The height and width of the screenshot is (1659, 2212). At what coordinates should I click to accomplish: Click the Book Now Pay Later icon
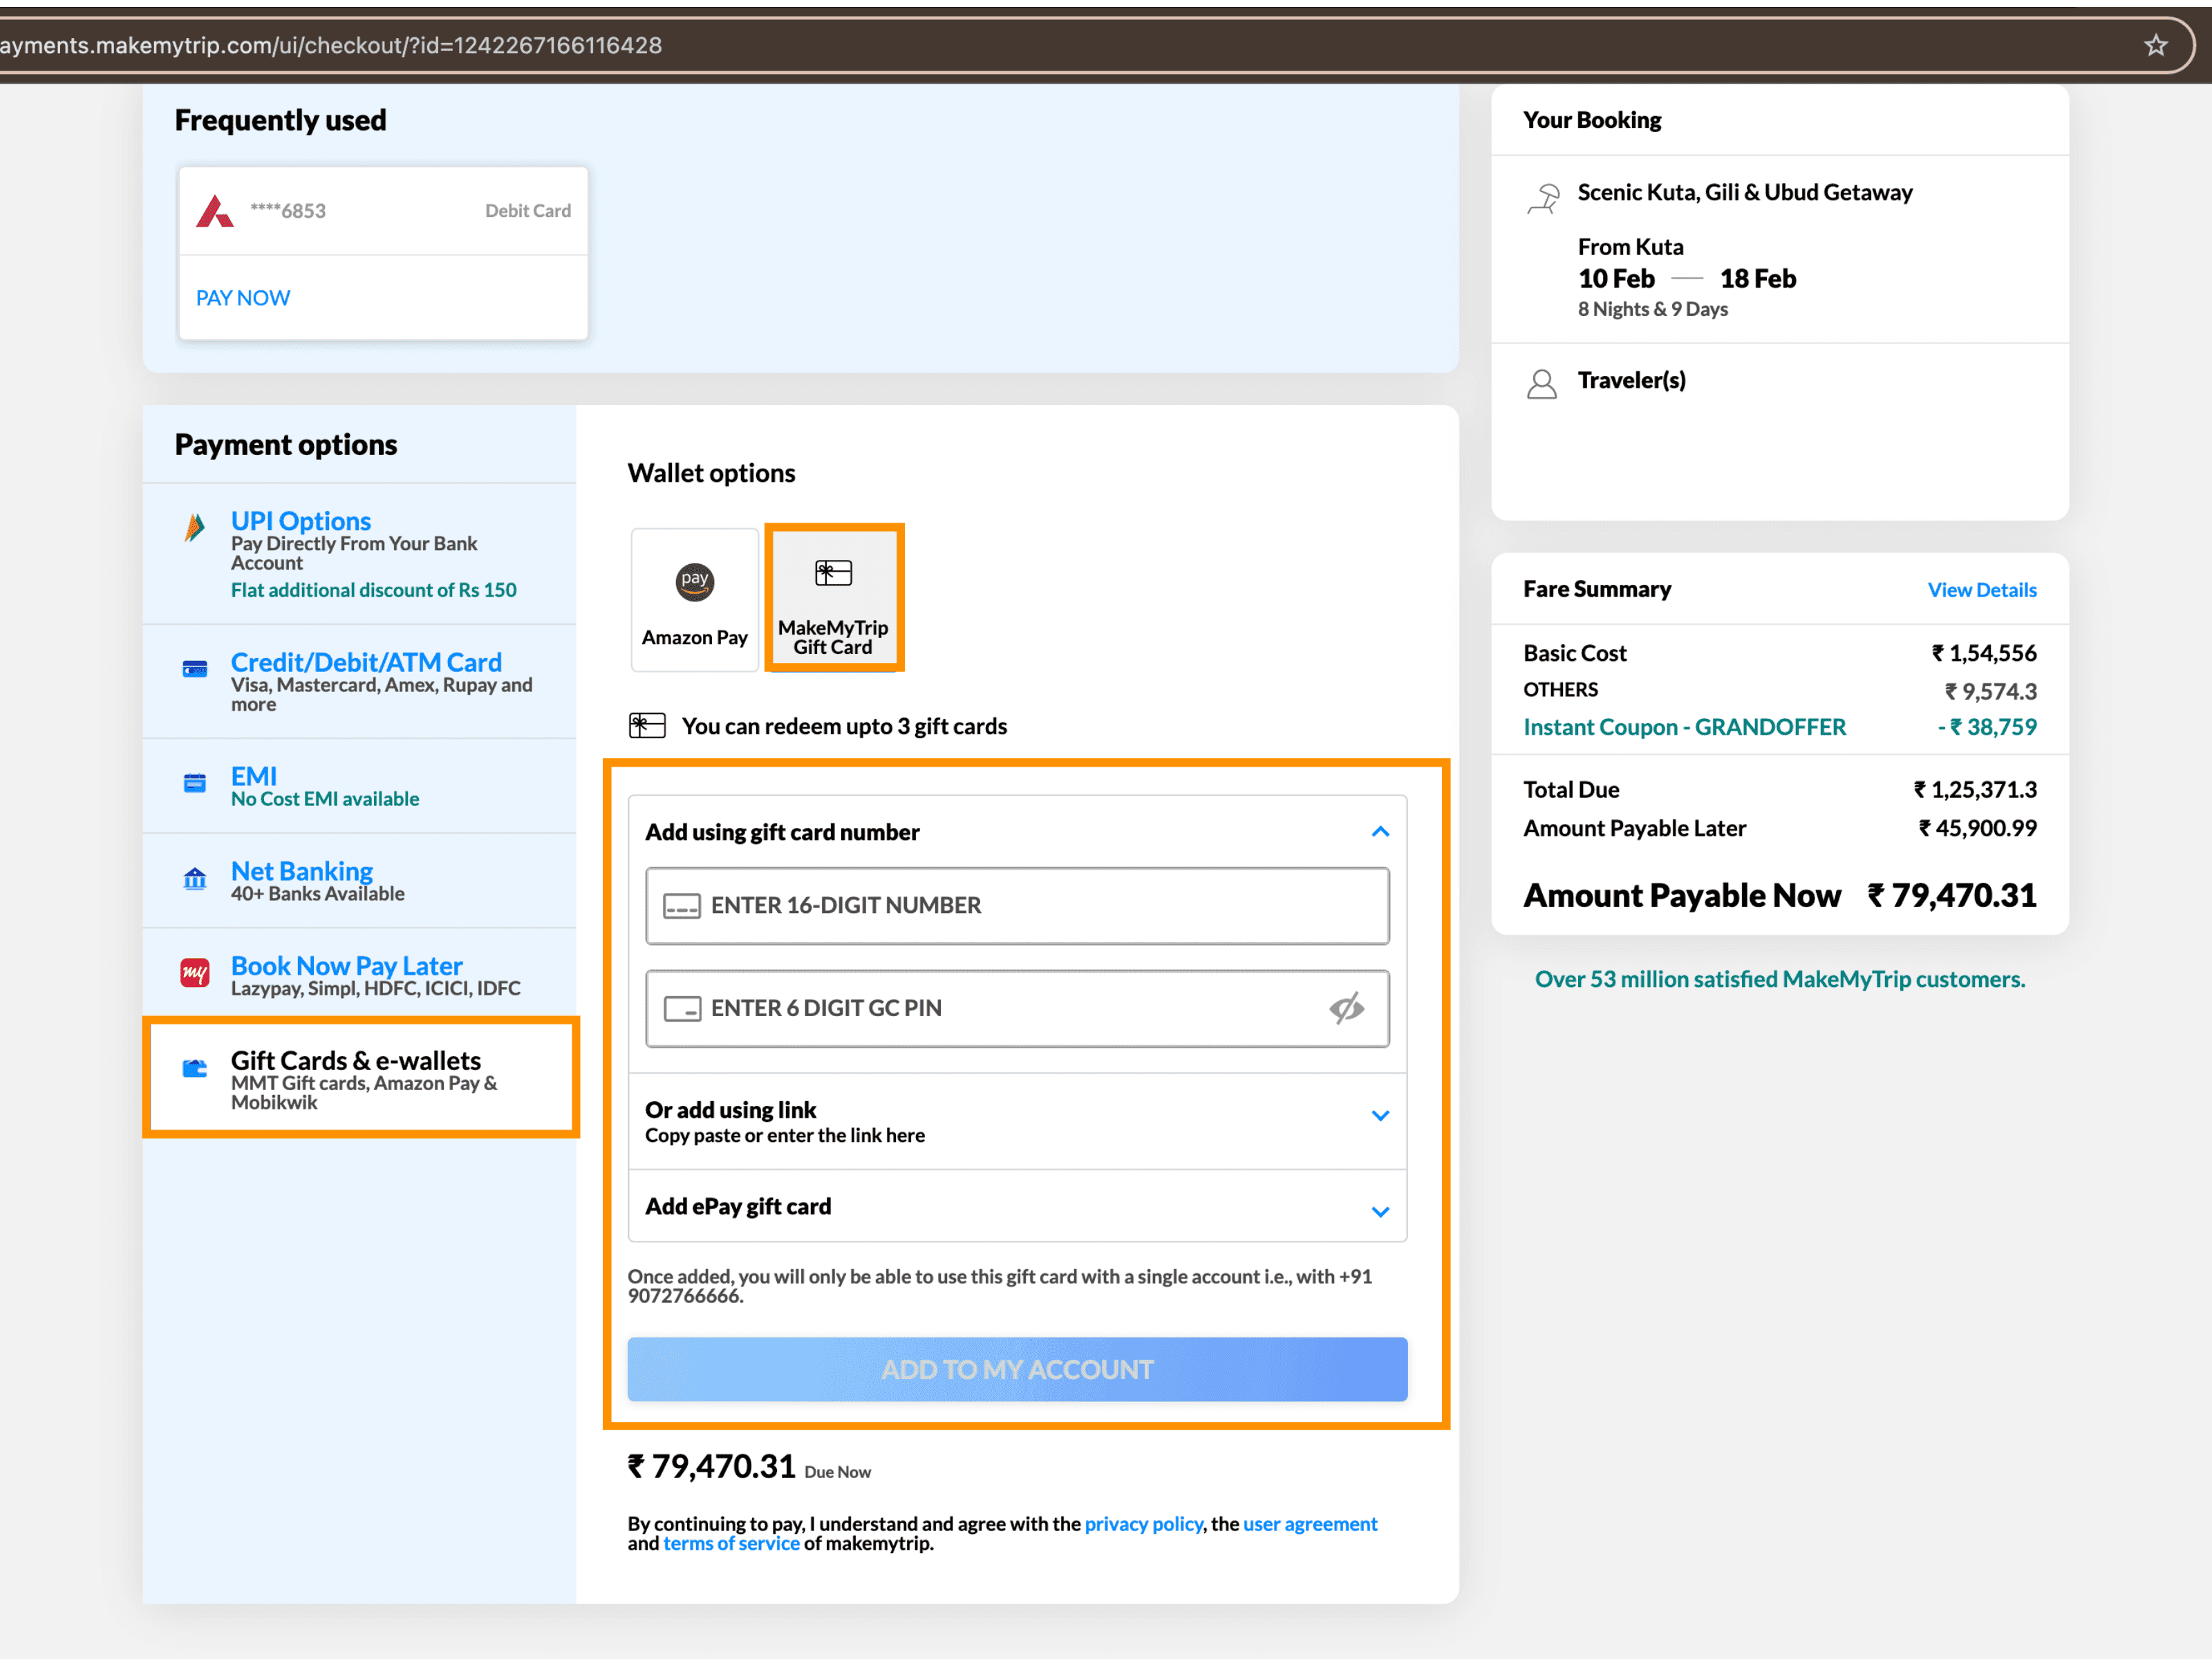point(195,973)
